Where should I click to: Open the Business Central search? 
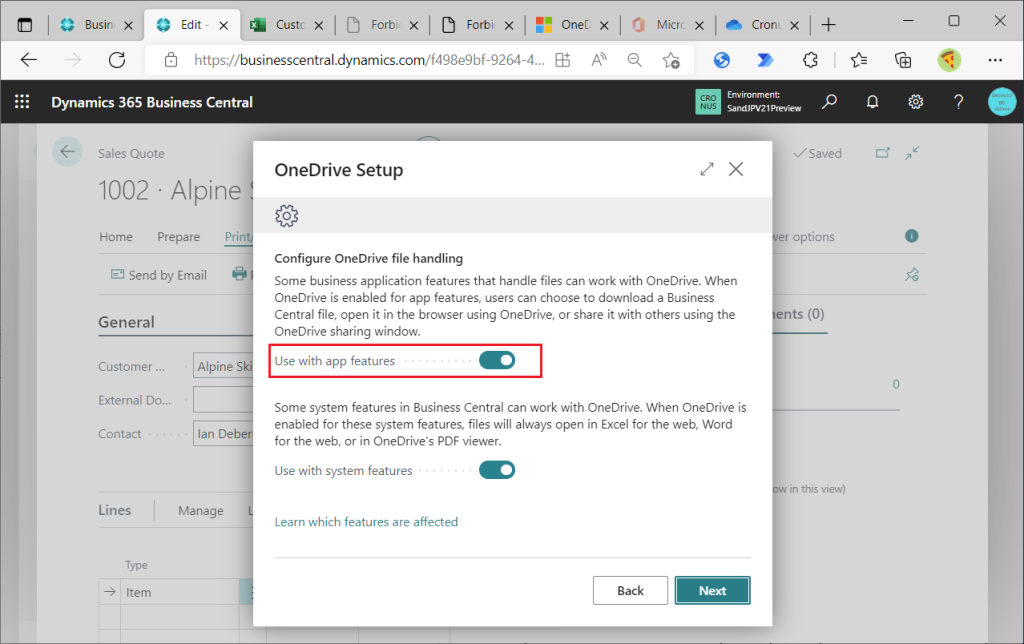829,102
